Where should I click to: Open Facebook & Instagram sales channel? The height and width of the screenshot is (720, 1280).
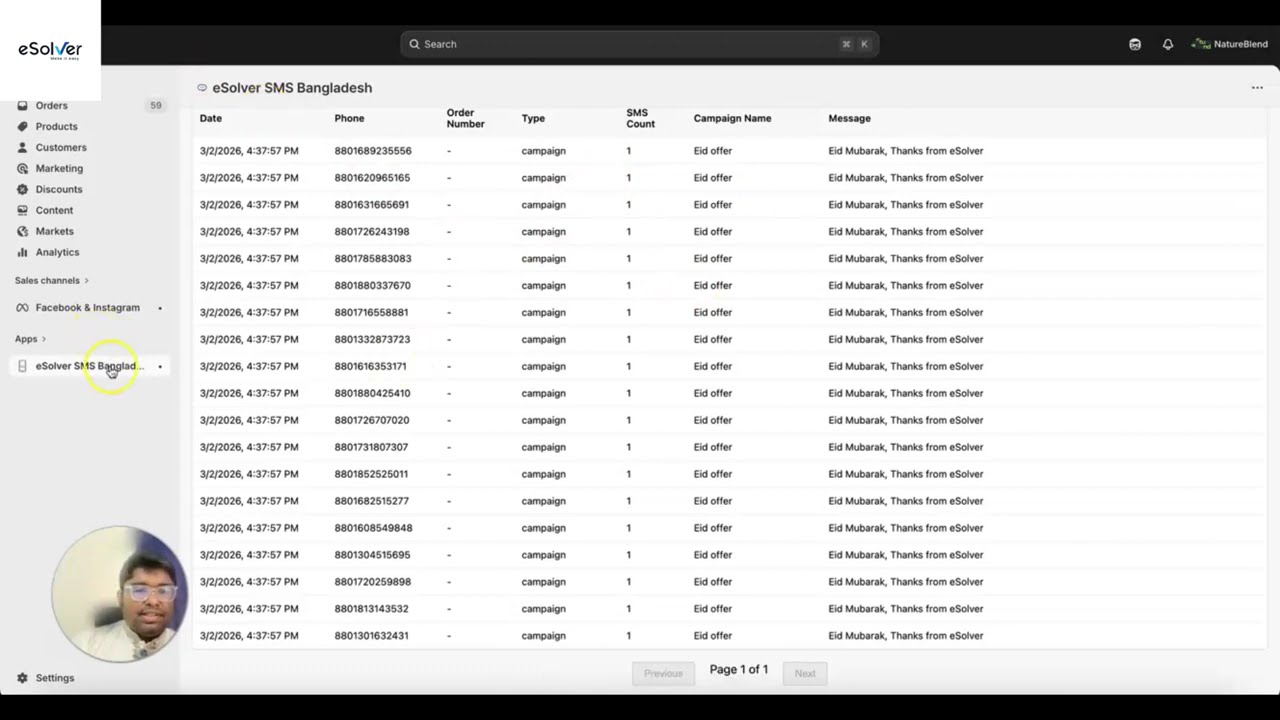(x=88, y=308)
